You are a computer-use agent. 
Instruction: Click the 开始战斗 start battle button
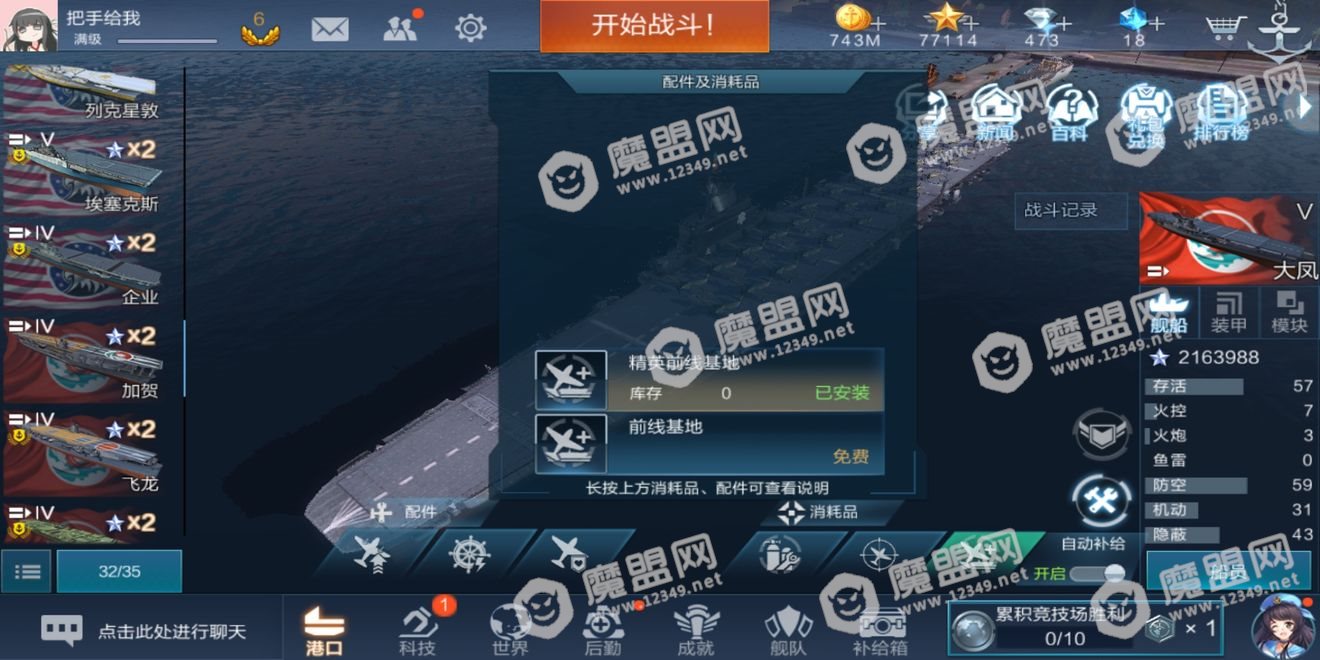(x=654, y=26)
